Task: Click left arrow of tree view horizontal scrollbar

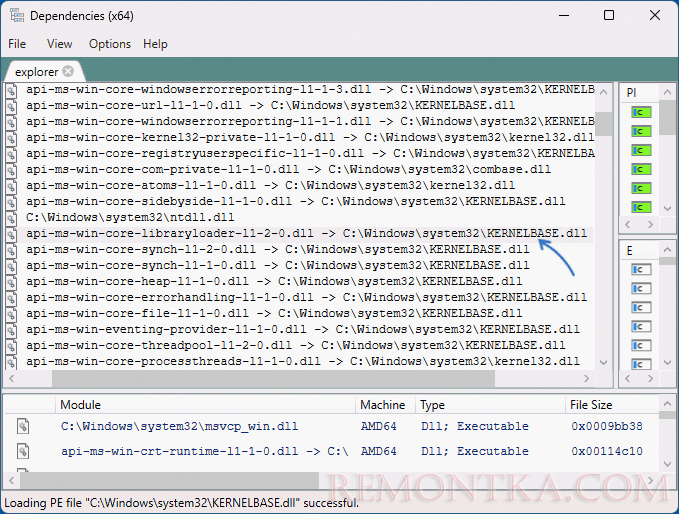Action: [12, 378]
